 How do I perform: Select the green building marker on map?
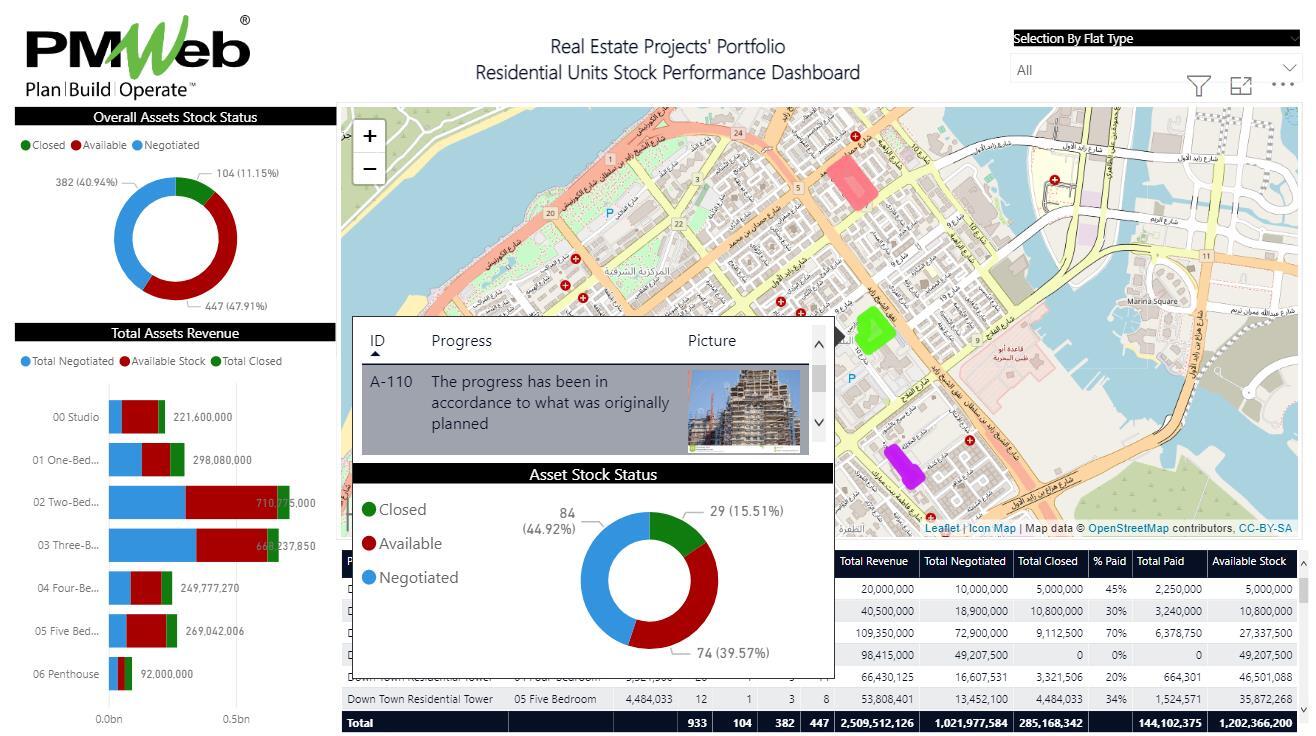[x=873, y=329]
